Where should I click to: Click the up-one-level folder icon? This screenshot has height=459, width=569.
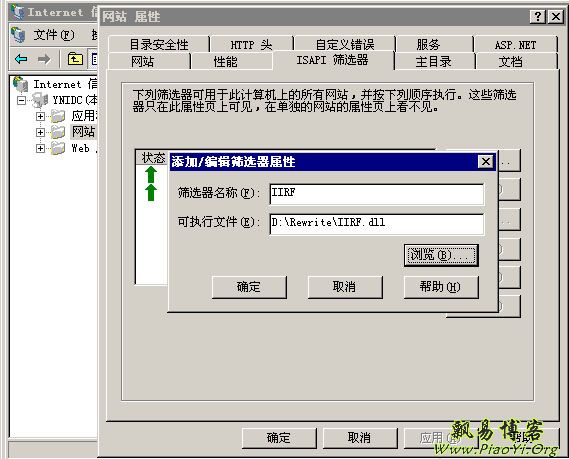pos(75,59)
